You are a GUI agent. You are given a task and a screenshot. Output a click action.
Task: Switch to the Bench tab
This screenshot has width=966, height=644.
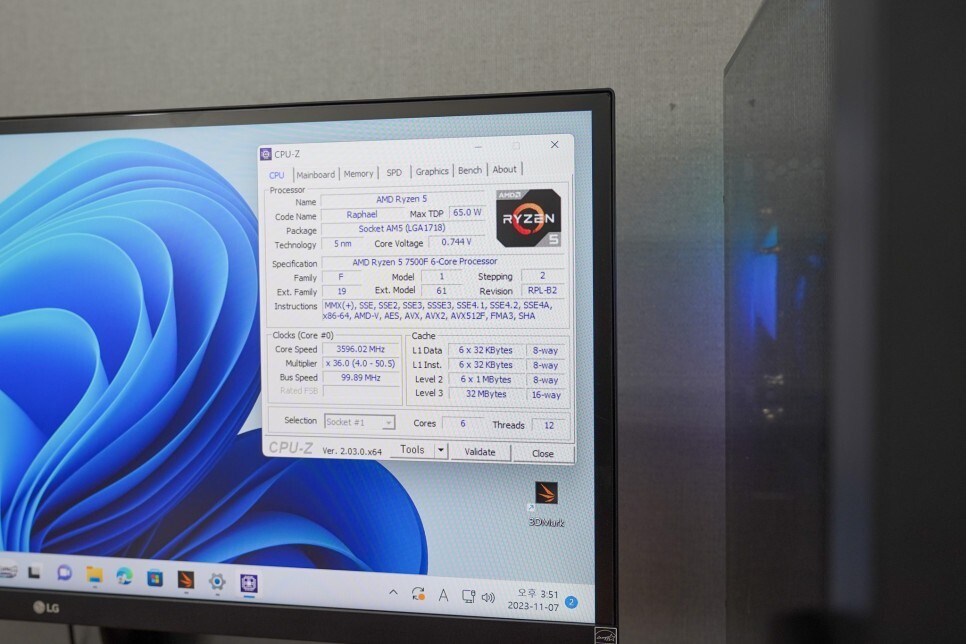click(x=470, y=171)
